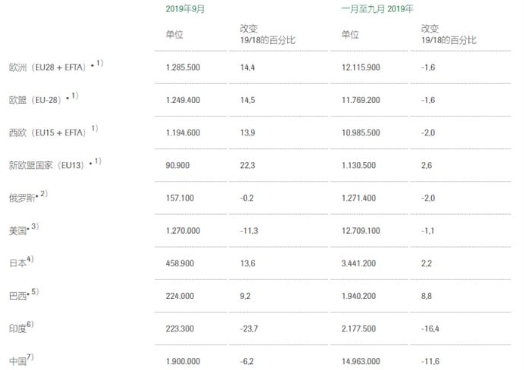Click the 14.963.000 cell for 中国
Image resolution: width=524 pixels, height=370 pixels.
[361, 361]
